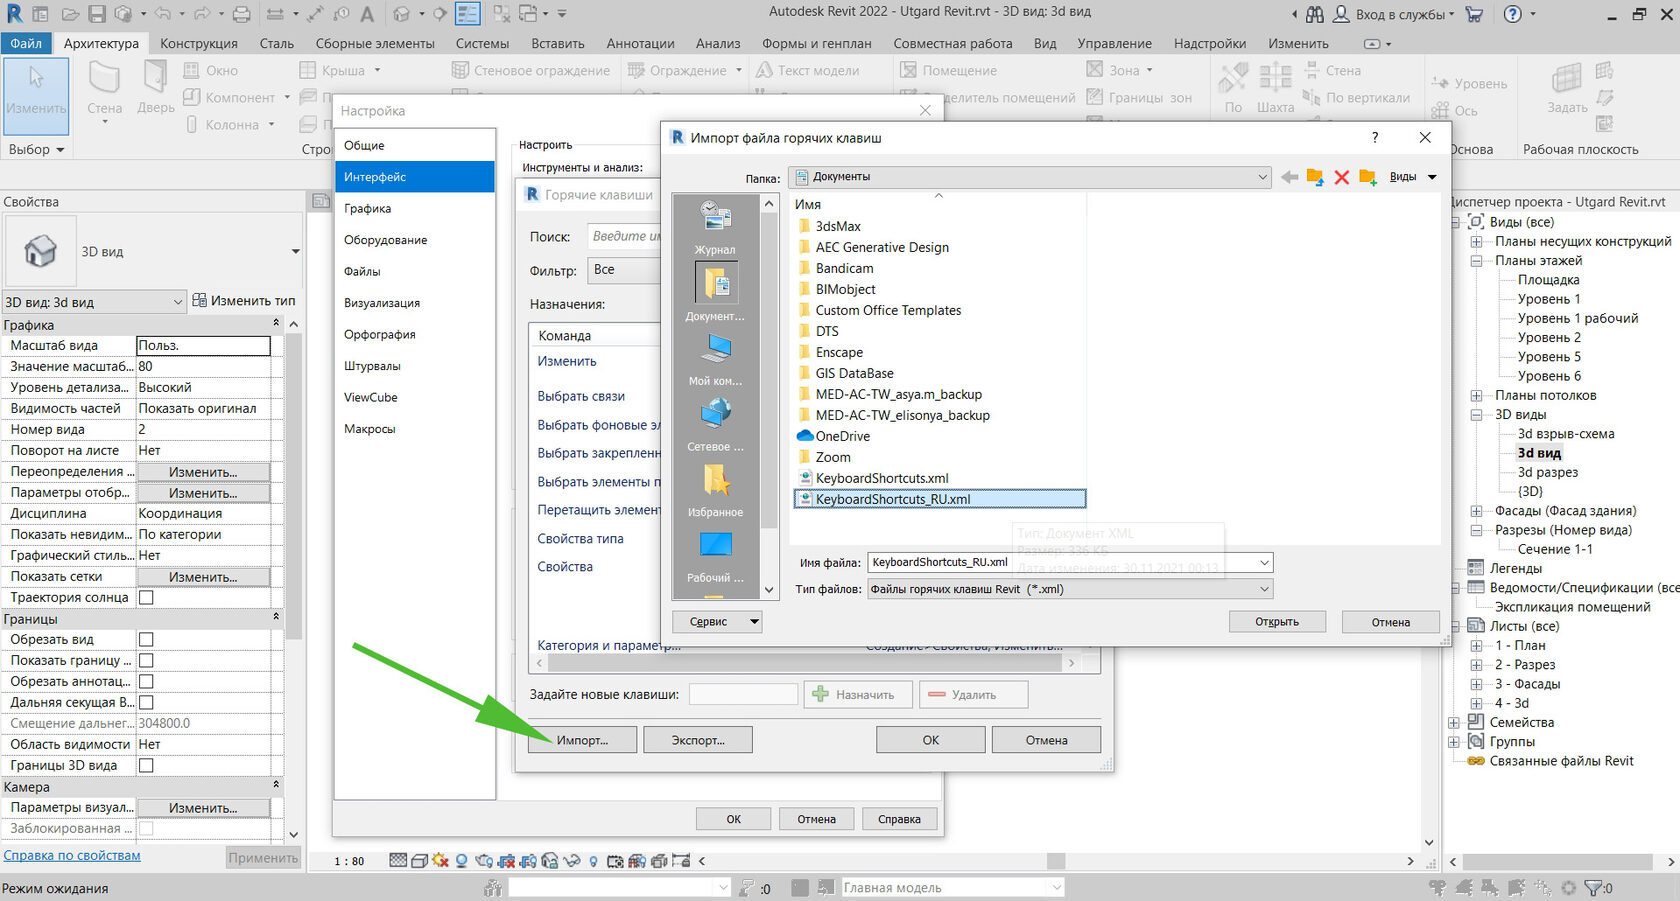
Task: Toggle the Обрезать аннотац... checkbox
Action: pyautogui.click(x=146, y=682)
